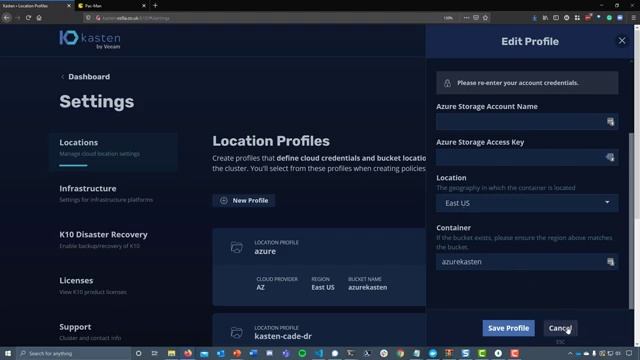Click the Kasten K10 logo
The height and width of the screenshot is (360, 640).
tap(90, 39)
